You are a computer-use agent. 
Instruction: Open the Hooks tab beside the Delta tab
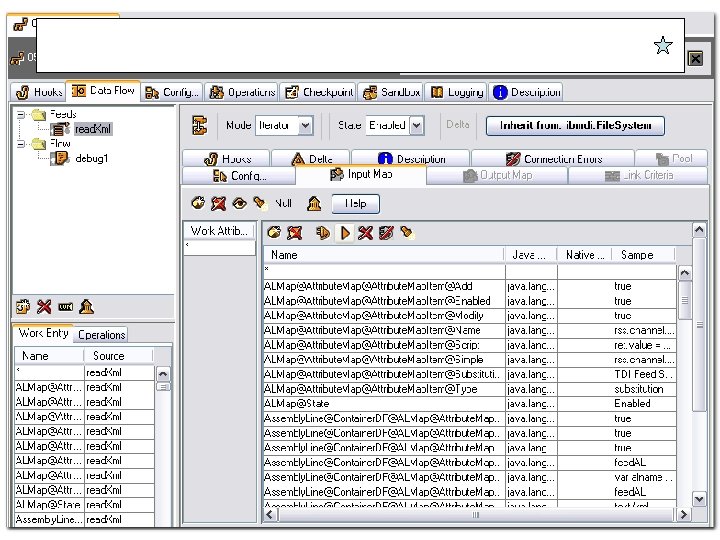tap(227, 159)
